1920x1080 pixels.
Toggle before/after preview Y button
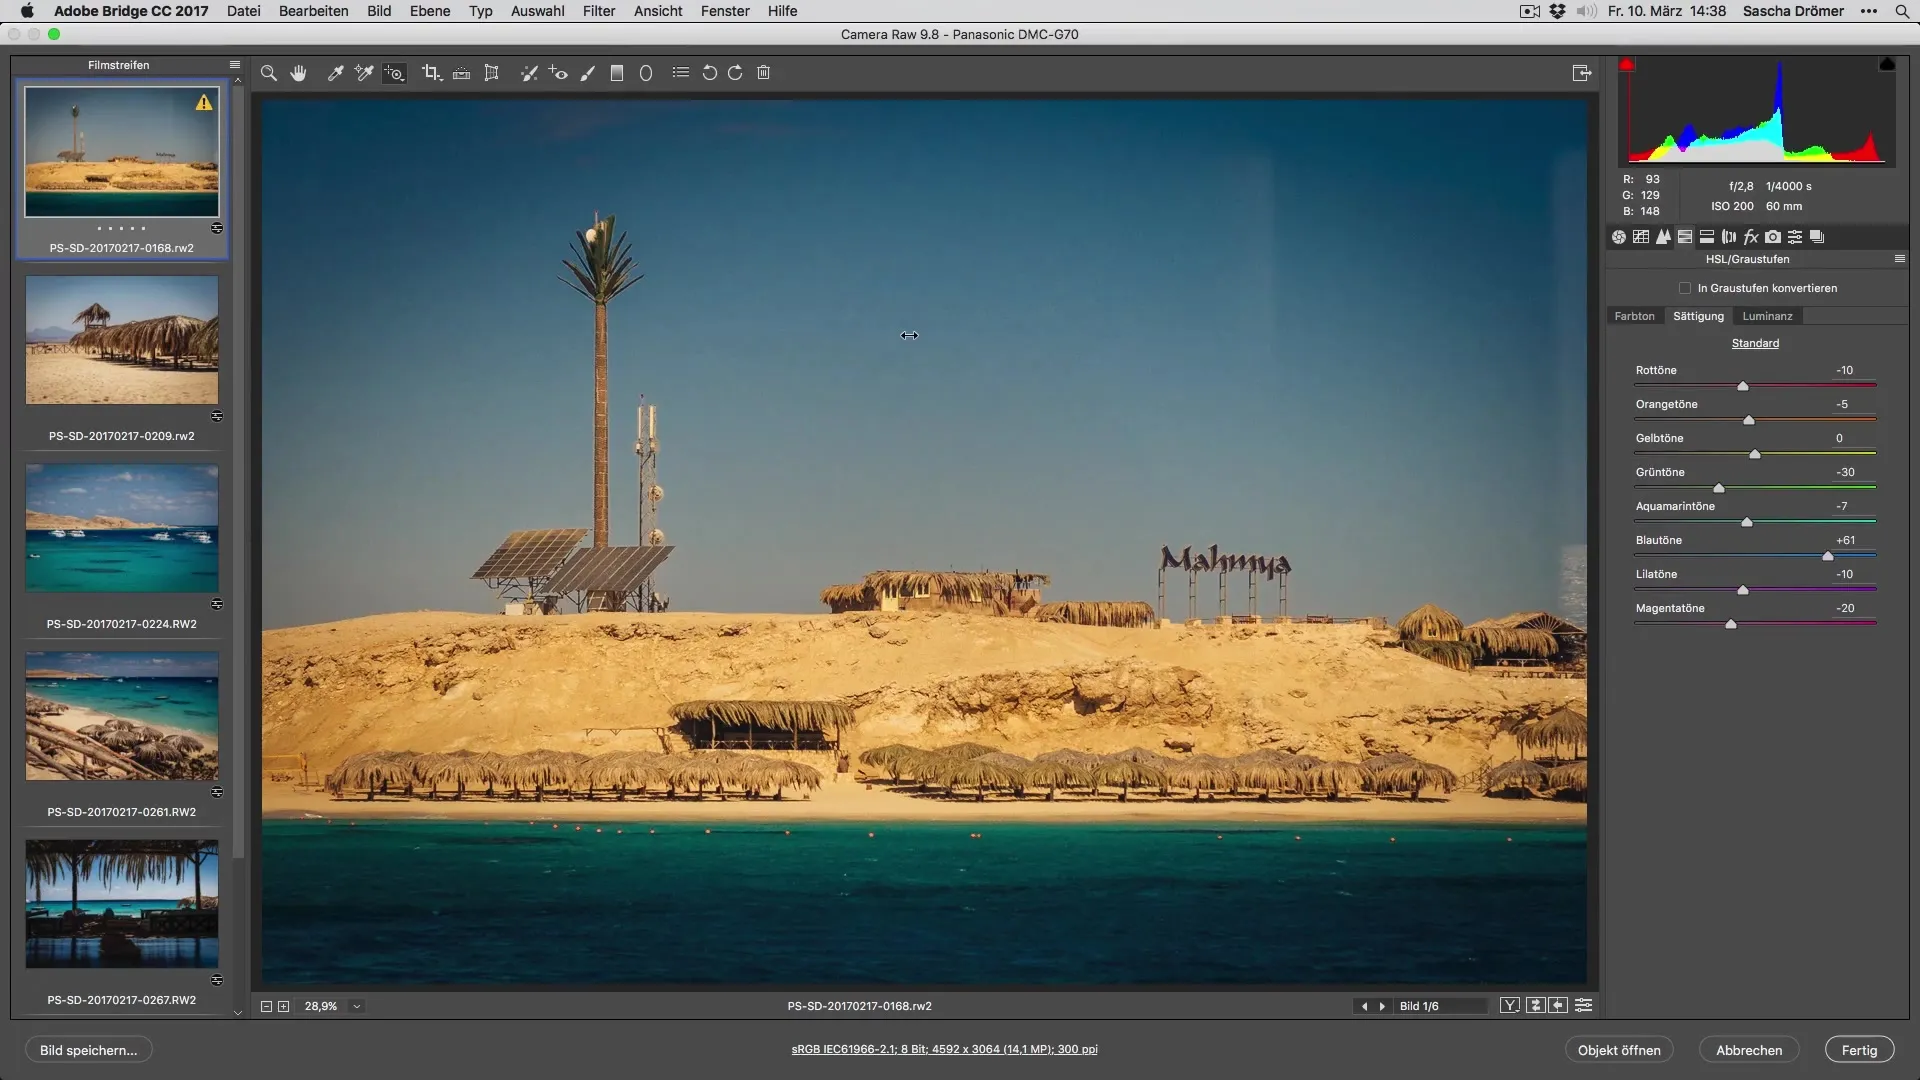[1510, 1006]
